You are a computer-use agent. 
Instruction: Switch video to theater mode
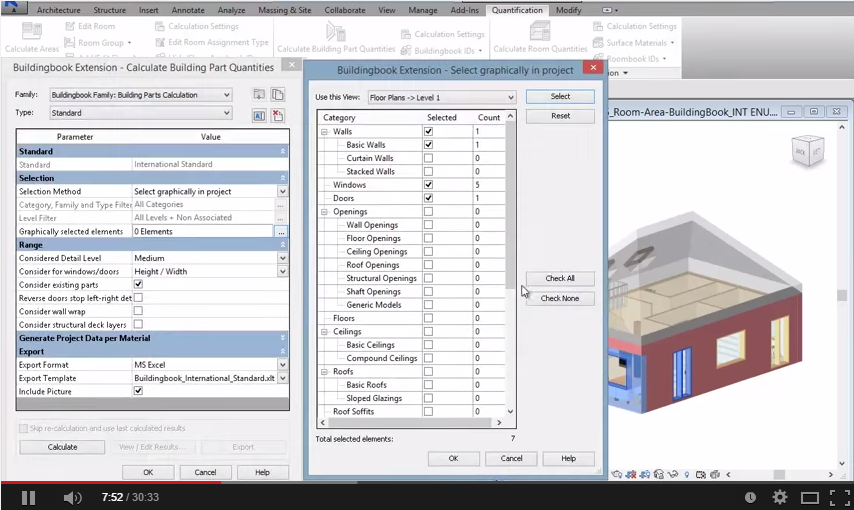[x=810, y=497]
